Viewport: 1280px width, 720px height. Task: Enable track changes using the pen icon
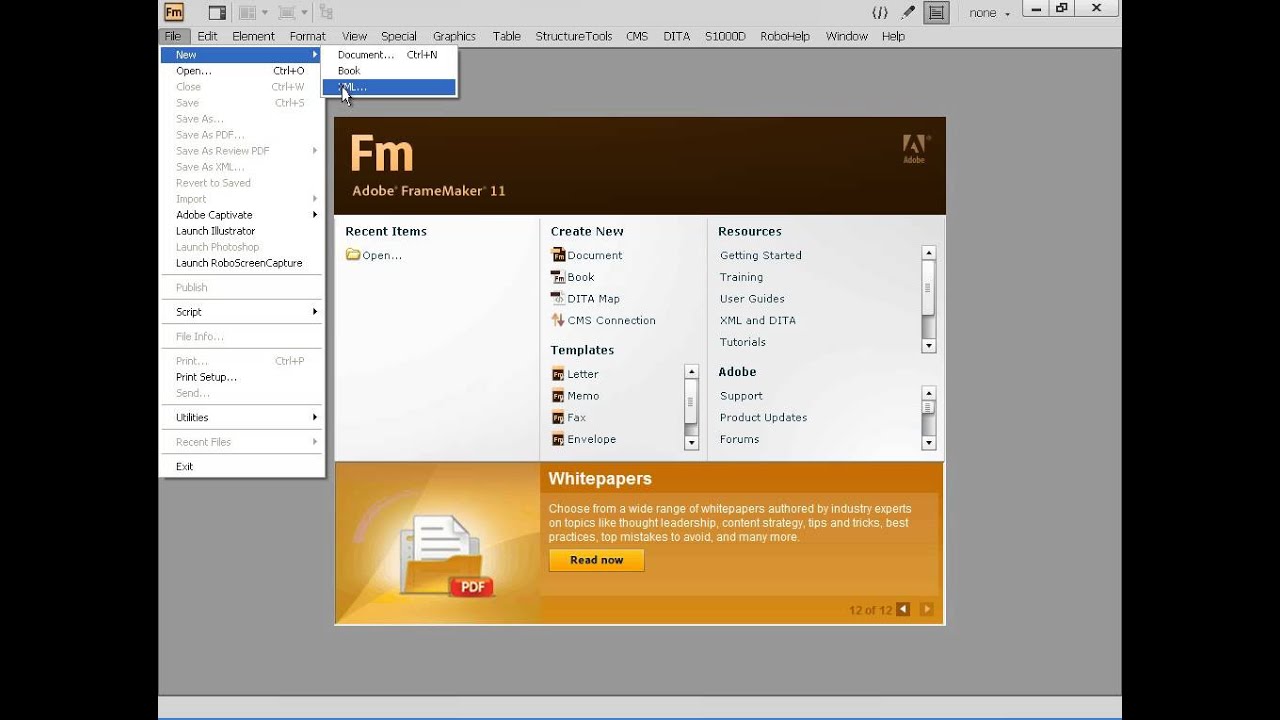[x=906, y=11]
